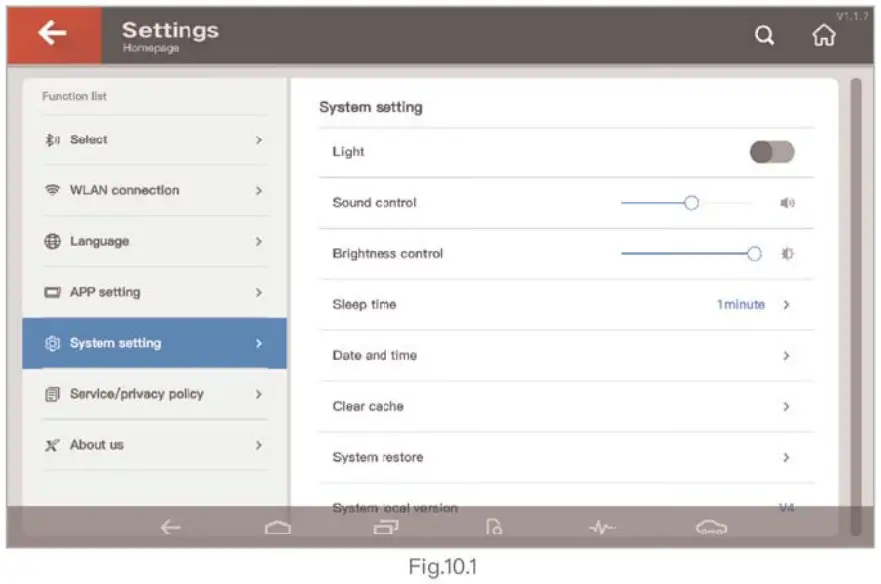Open the Select menu item
Screen dimensions: 881x584
(x=155, y=140)
